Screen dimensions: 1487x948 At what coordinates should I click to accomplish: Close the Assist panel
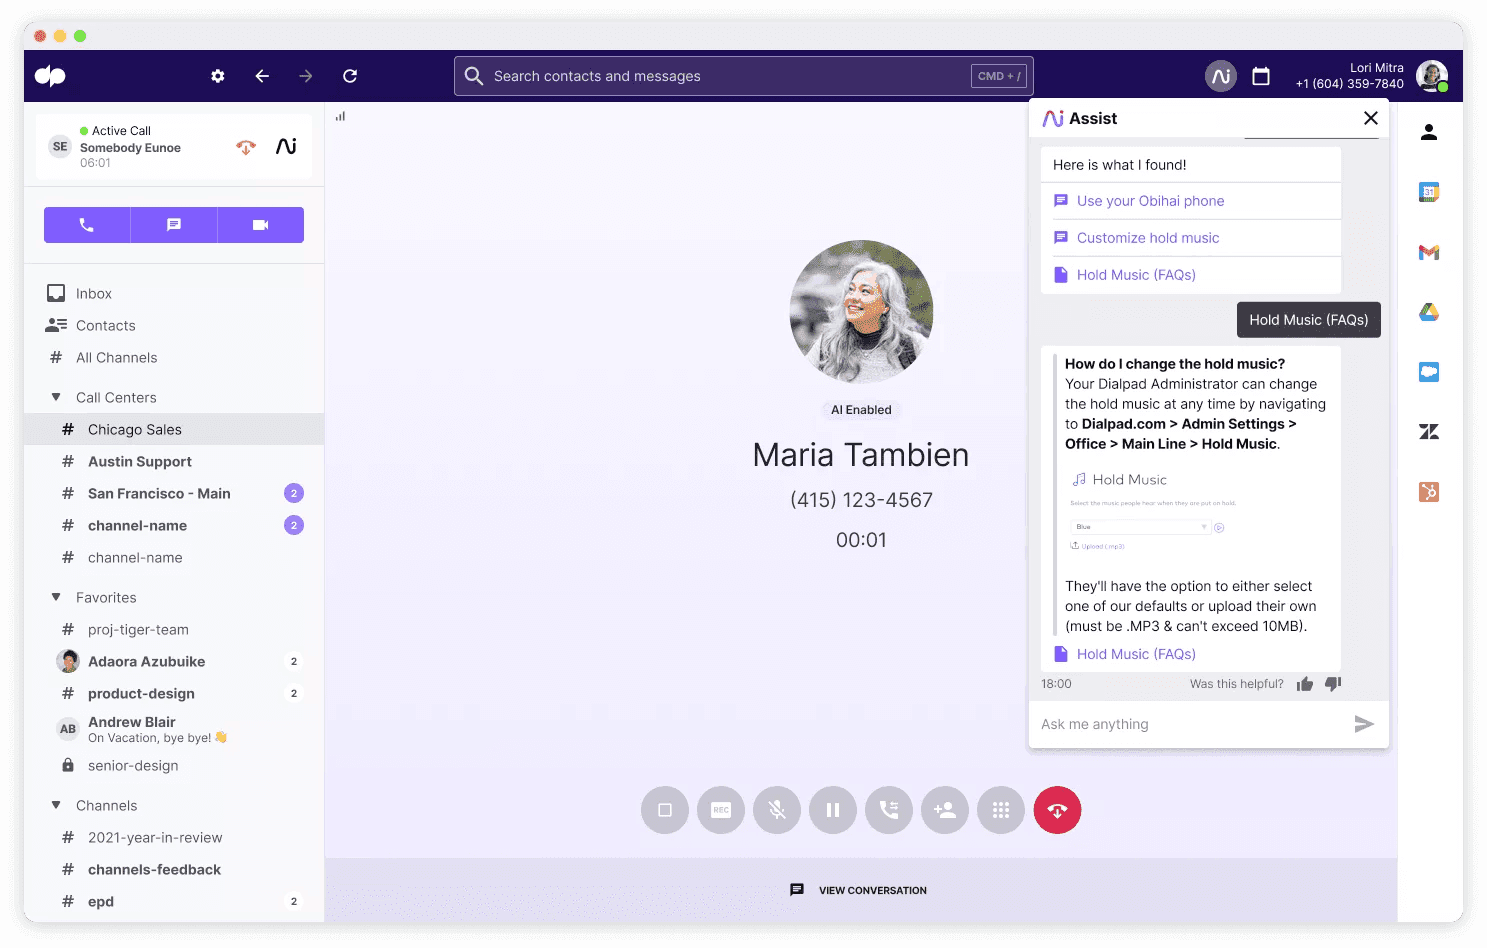(1371, 118)
